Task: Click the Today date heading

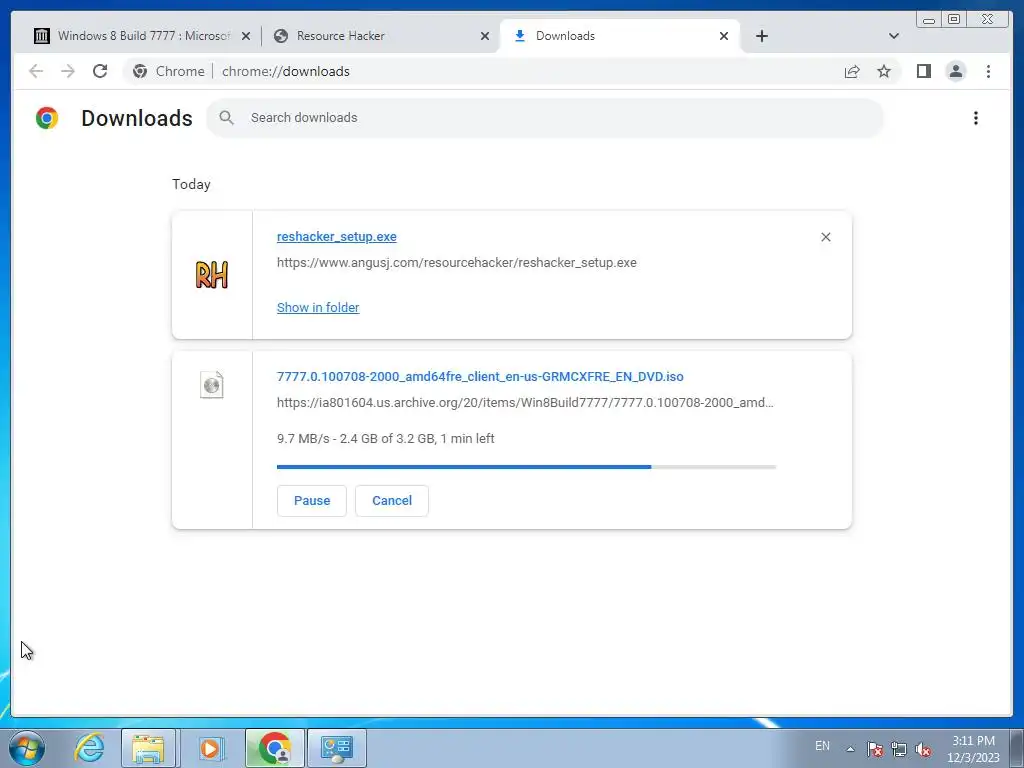Action: pyautogui.click(x=191, y=184)
